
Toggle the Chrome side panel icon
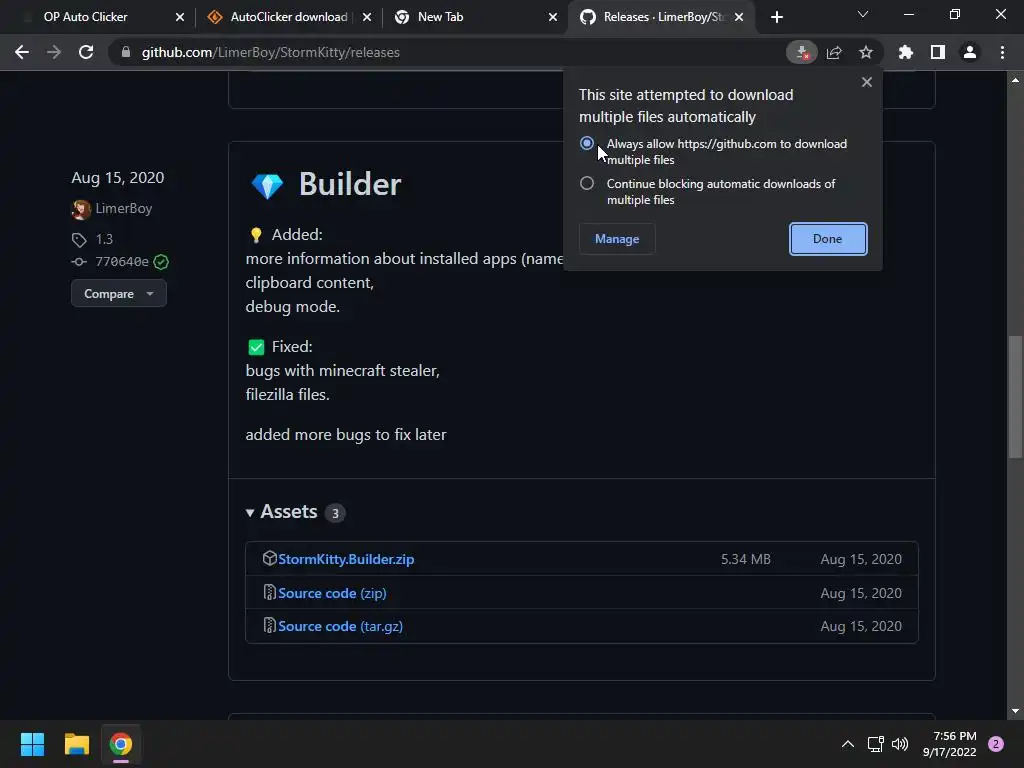[x=938, y=52]
